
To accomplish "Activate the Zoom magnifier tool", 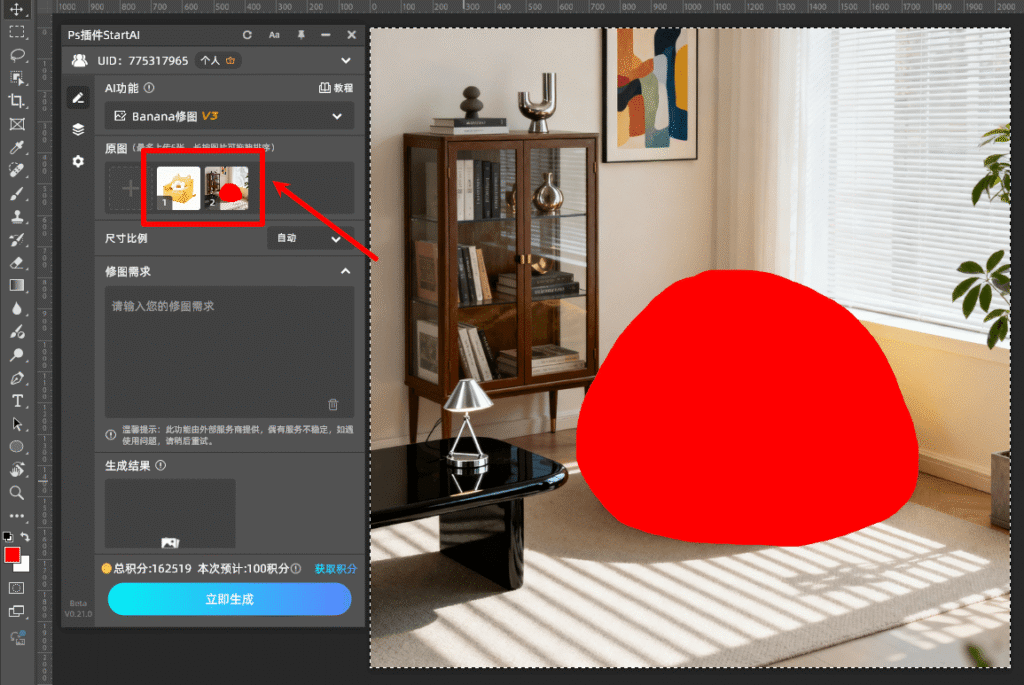I will pyautogui.click(x=17, y=493).
